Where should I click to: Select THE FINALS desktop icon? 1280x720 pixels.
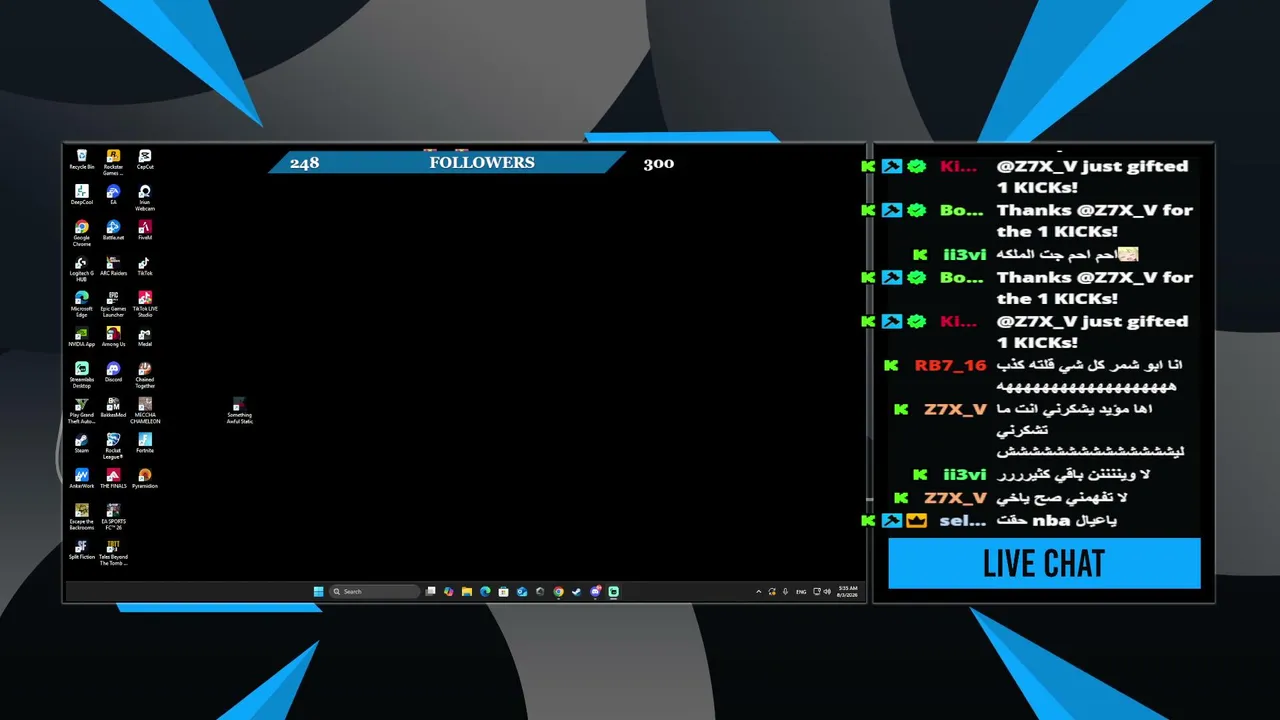pos(113,479)
